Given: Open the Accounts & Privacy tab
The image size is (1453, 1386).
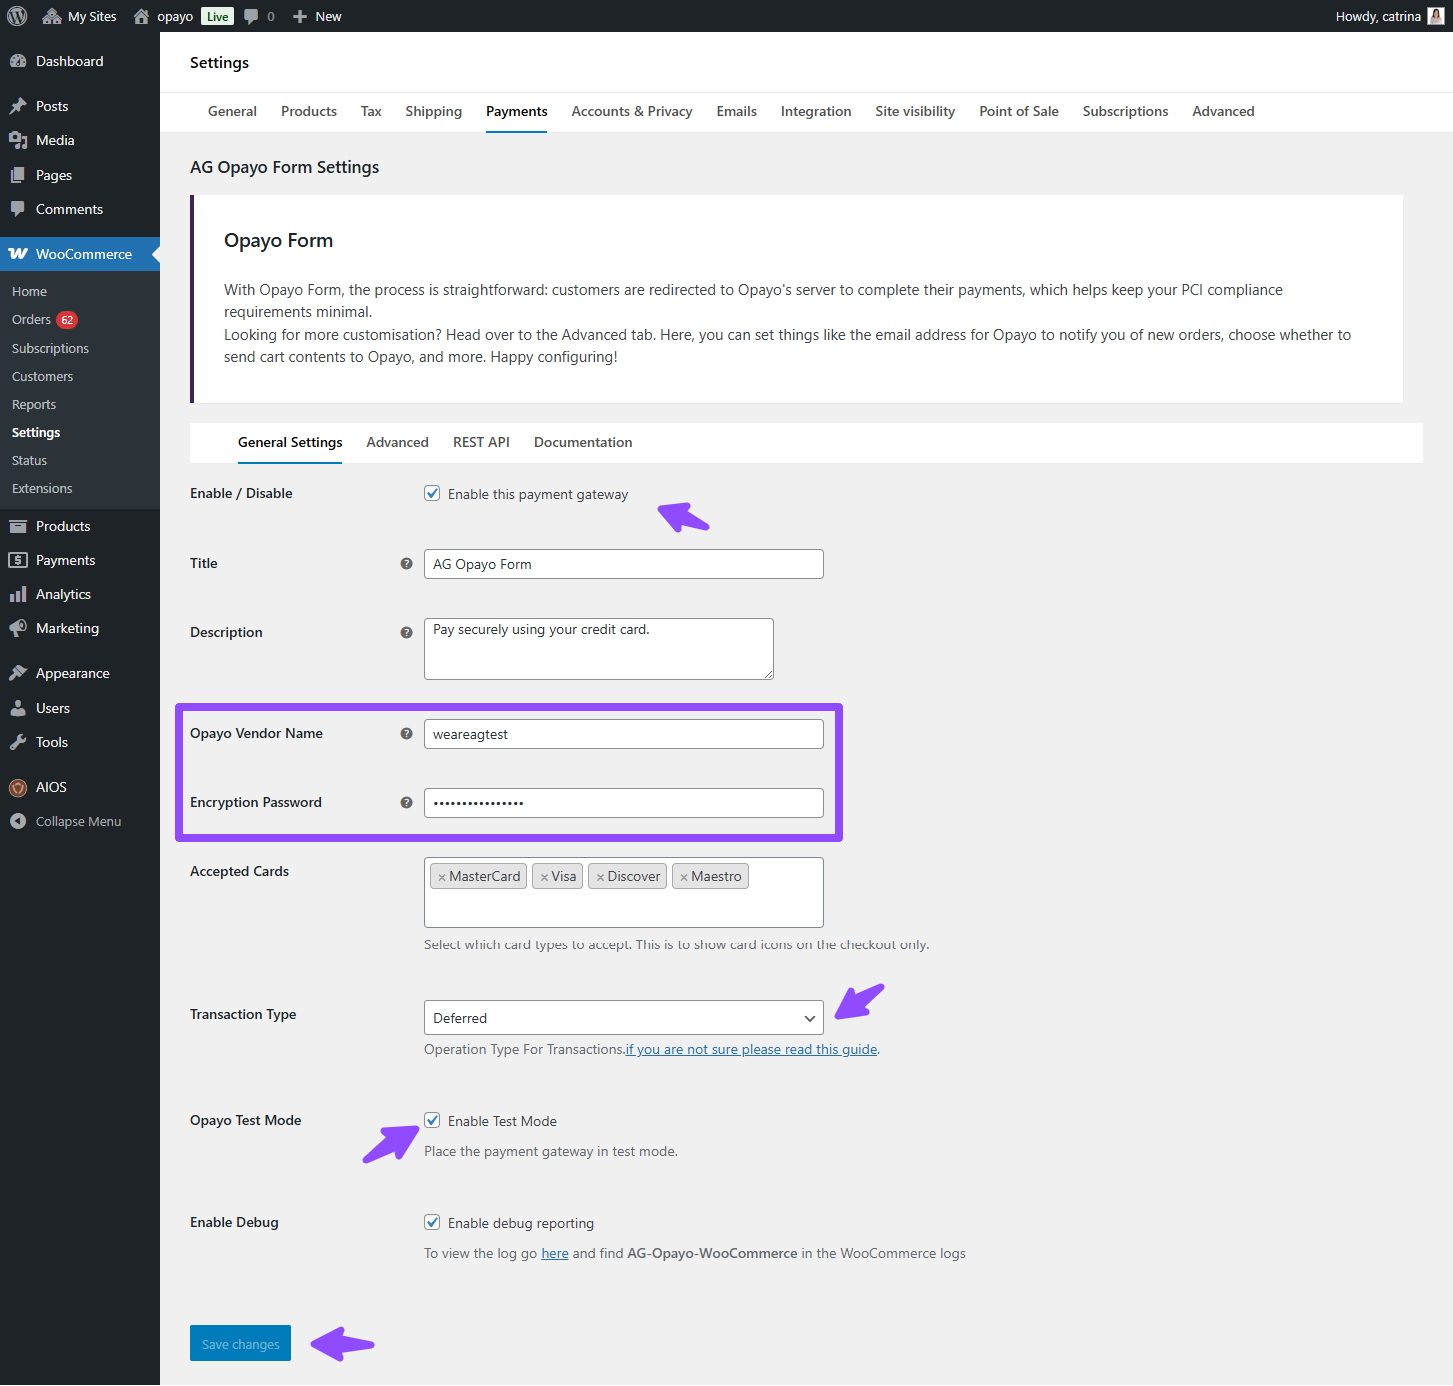Looking at the screenshot, I should [632, 111].
